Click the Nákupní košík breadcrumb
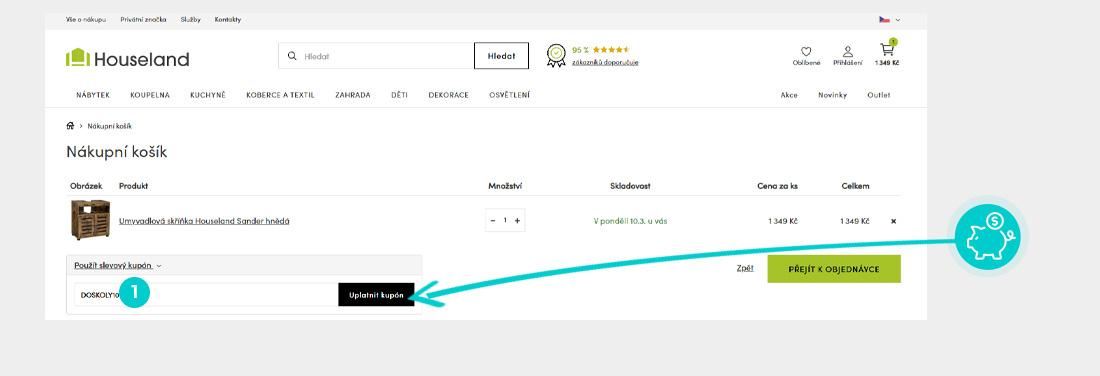 (110, 126)
